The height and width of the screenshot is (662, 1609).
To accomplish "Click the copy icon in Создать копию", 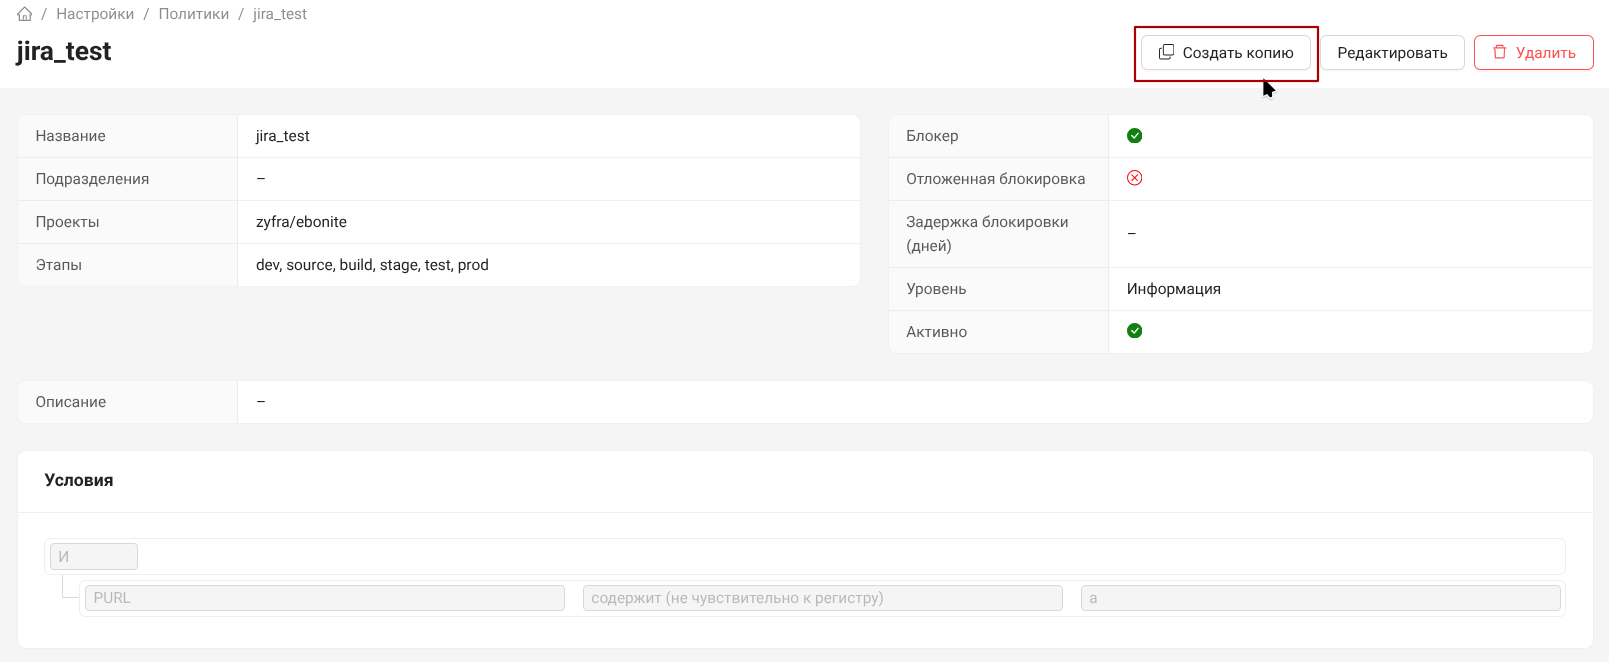I will 1166,52.
